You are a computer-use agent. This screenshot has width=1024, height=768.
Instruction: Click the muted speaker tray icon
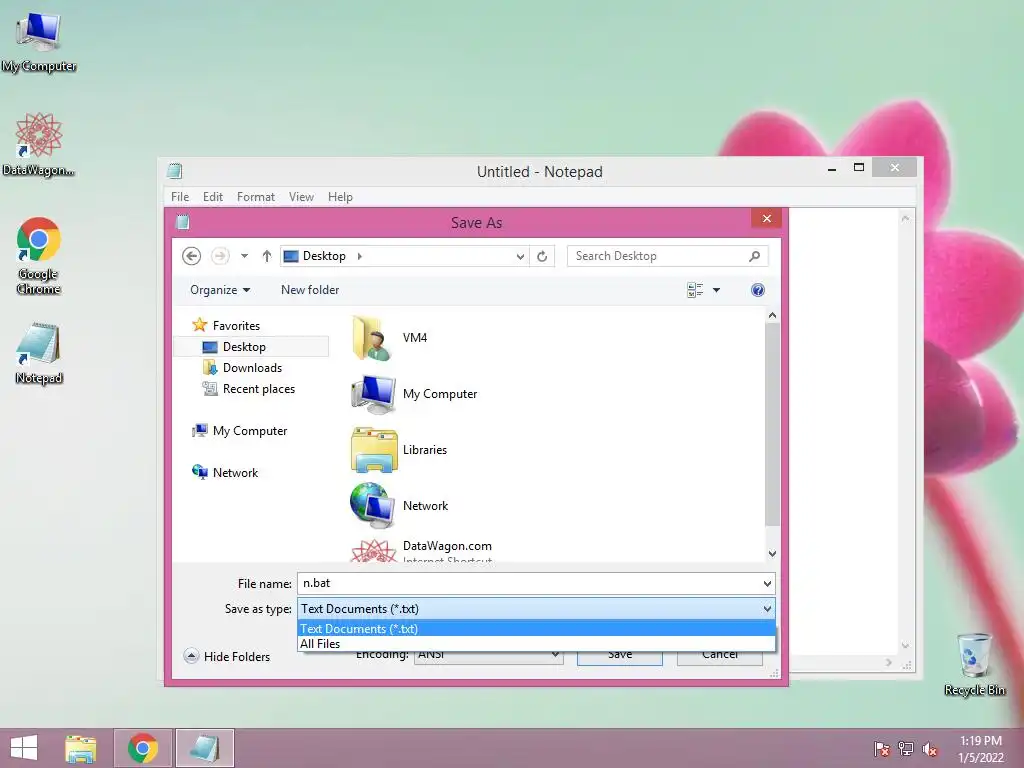(930, 749)
